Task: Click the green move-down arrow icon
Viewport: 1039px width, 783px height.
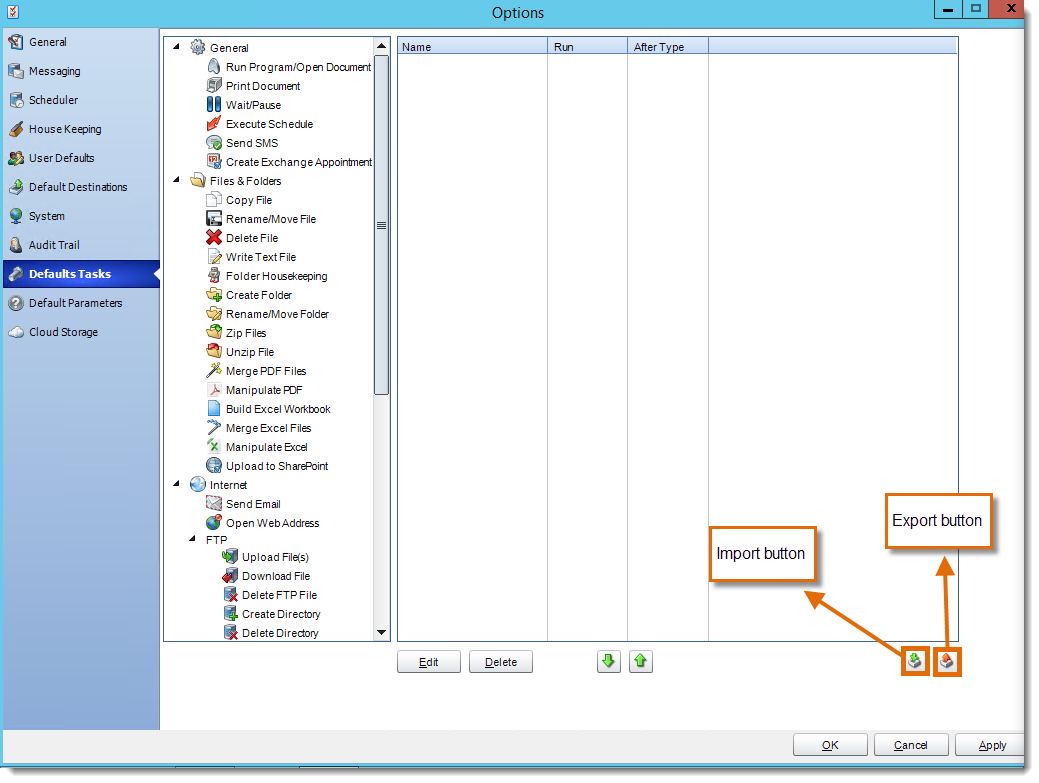Action: (608, 661)
